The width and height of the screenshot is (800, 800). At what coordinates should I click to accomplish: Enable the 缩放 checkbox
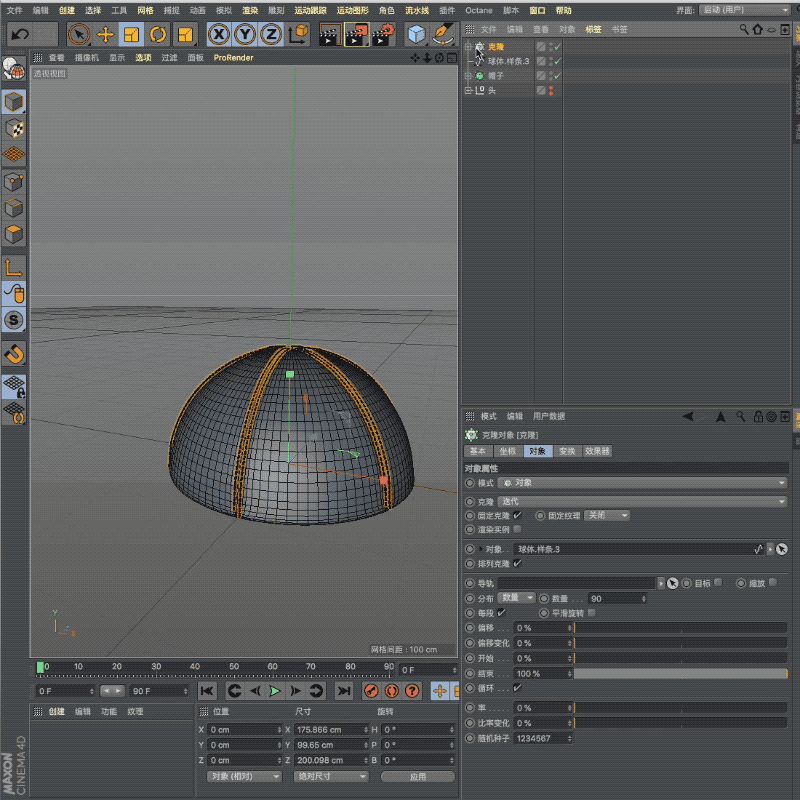[773, 583]
